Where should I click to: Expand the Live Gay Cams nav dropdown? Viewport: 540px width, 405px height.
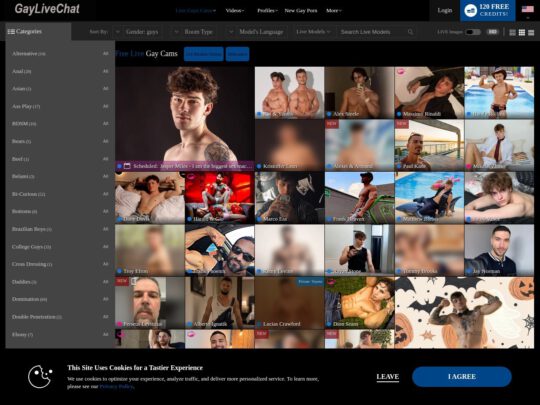[x=196, y=11]
